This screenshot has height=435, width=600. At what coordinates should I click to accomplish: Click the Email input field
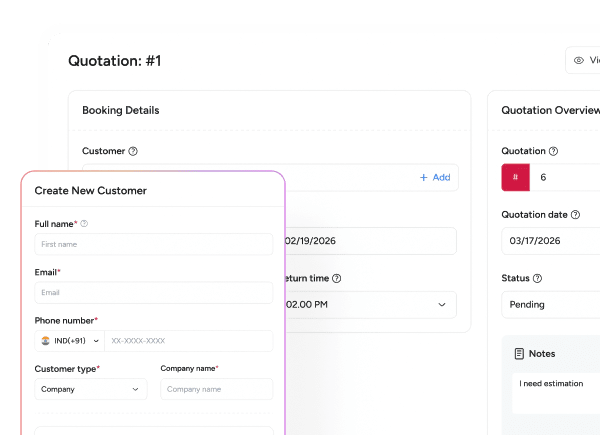154,293
